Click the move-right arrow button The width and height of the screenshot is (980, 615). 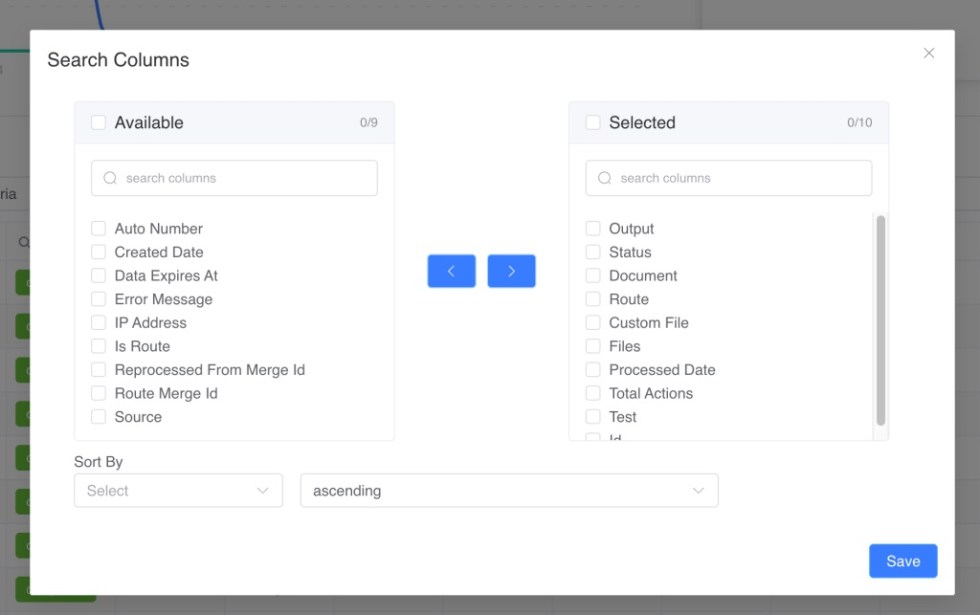pos(511,271)
